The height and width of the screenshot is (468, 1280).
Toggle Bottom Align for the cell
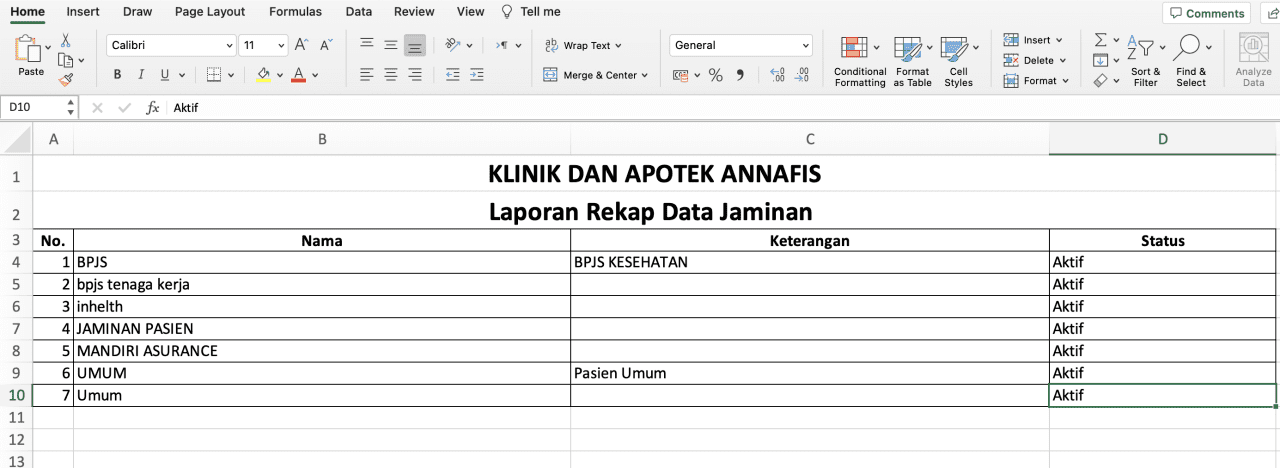pyautogui.click(x=414, y=45)
